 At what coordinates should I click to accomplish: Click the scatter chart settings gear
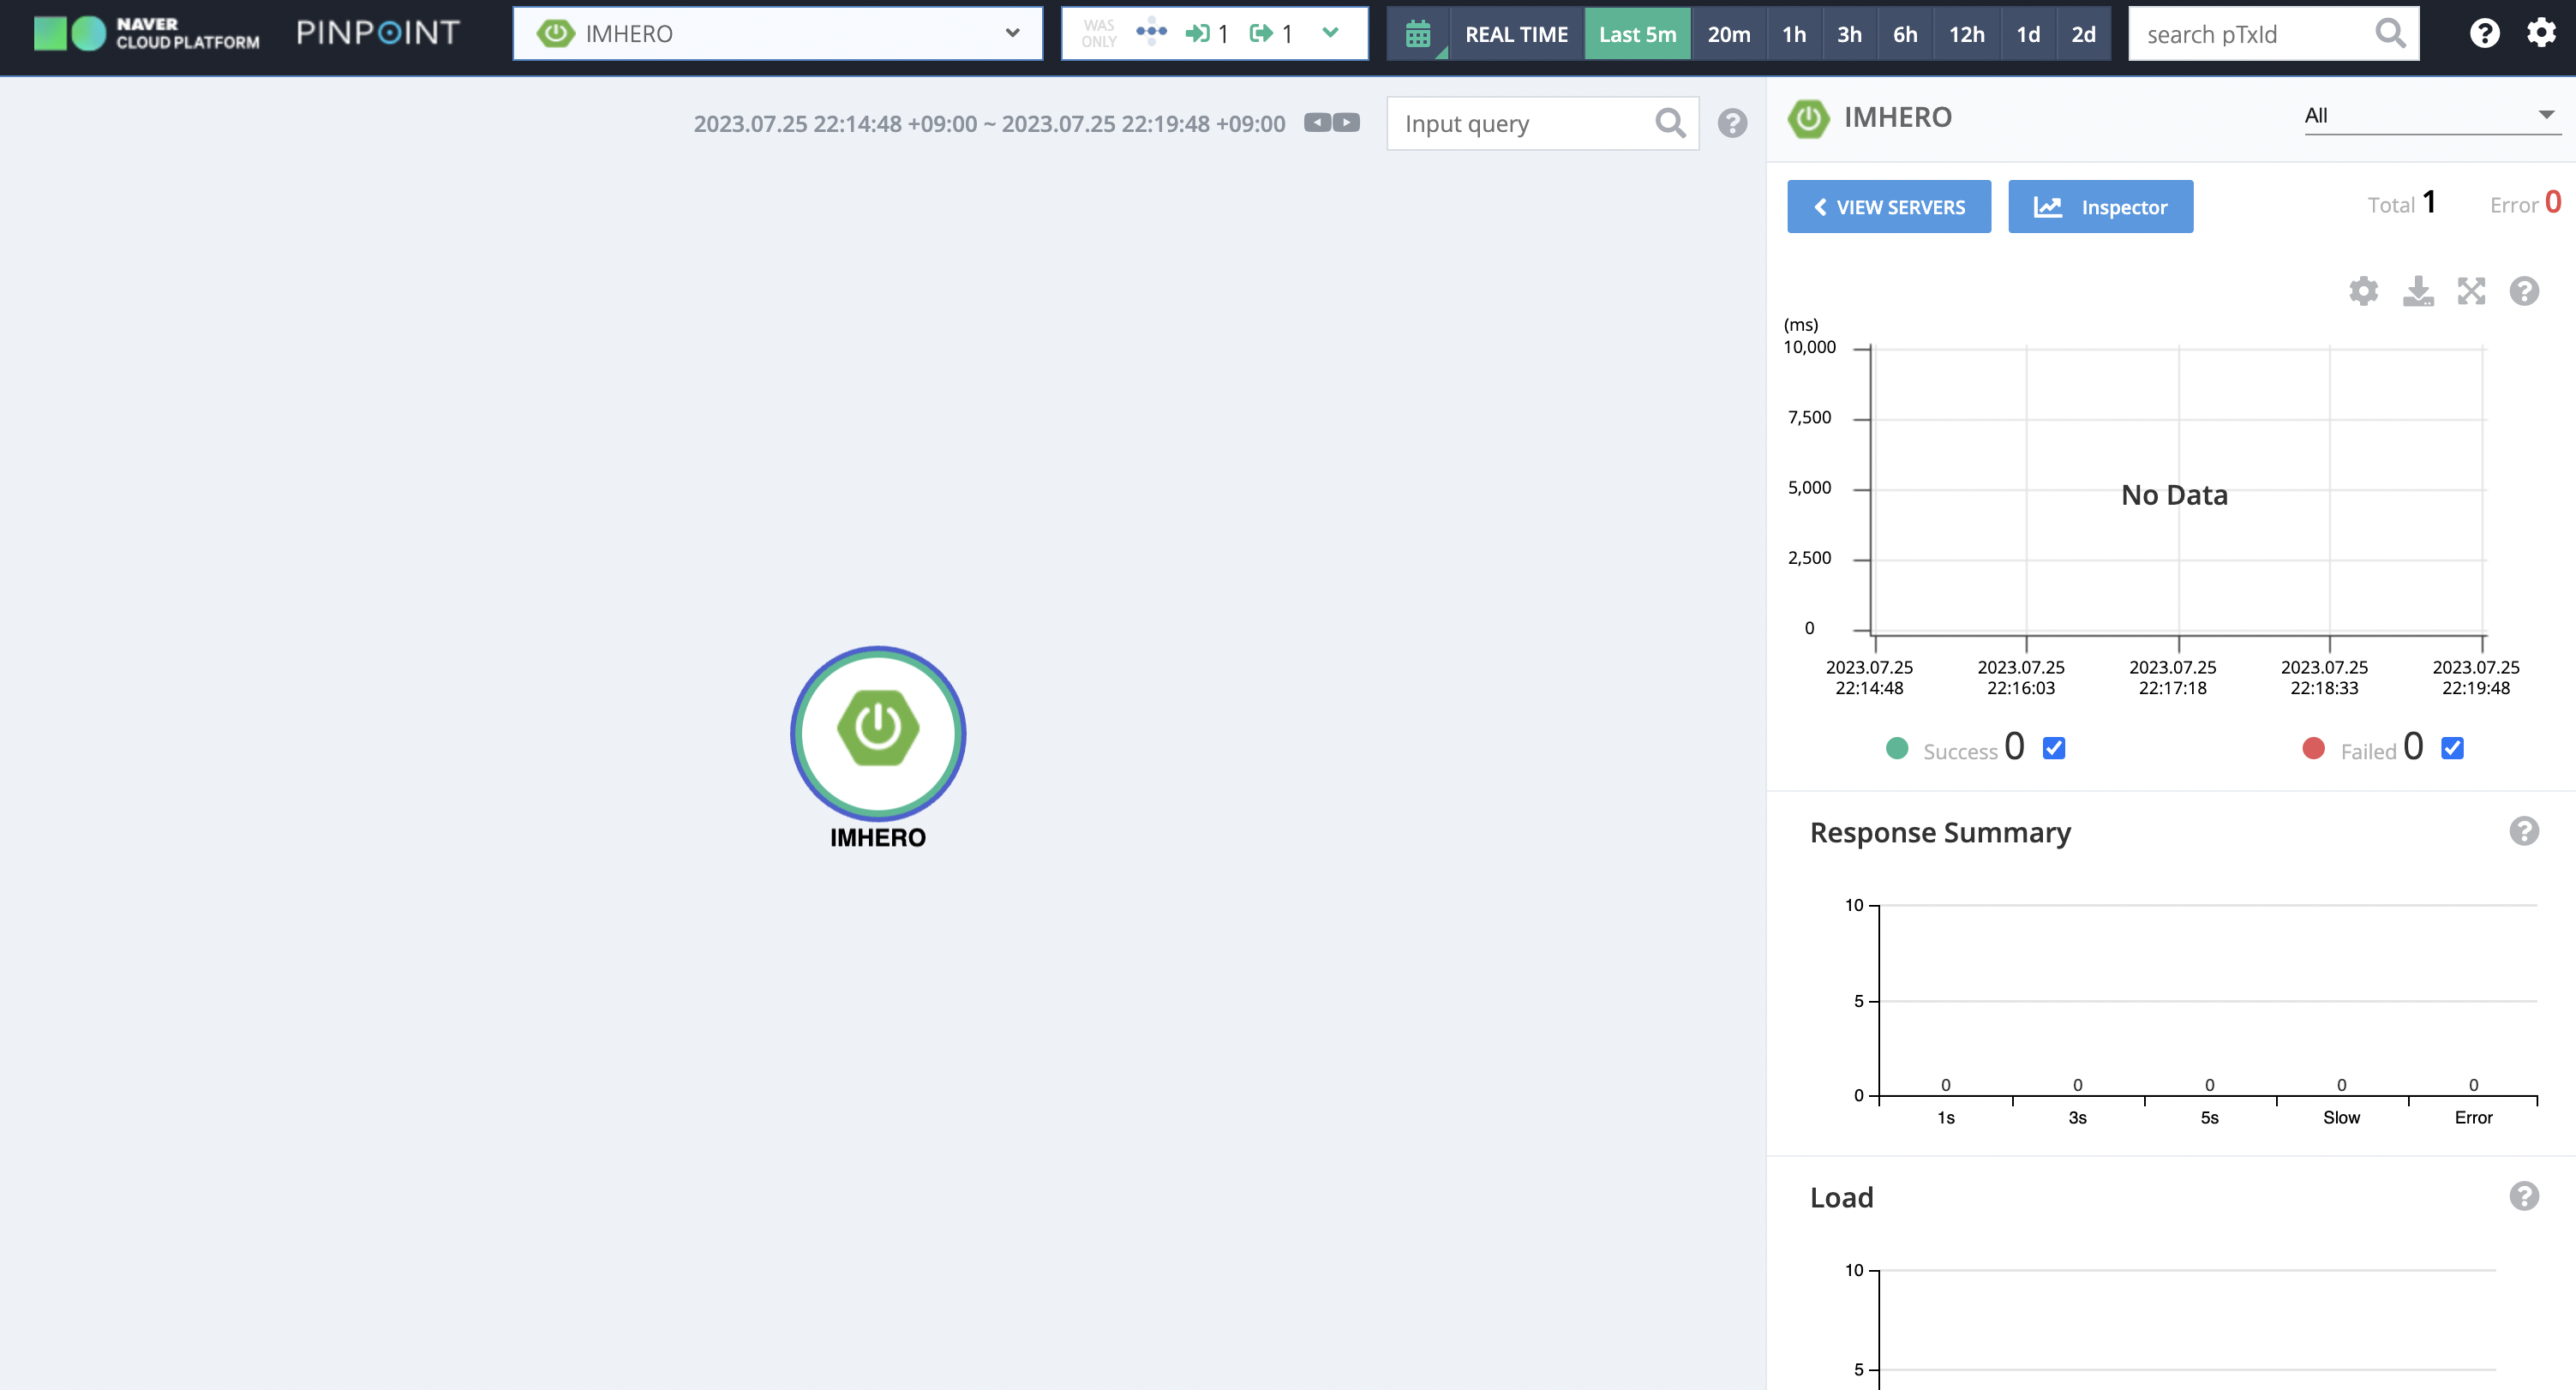(2363, 291)
